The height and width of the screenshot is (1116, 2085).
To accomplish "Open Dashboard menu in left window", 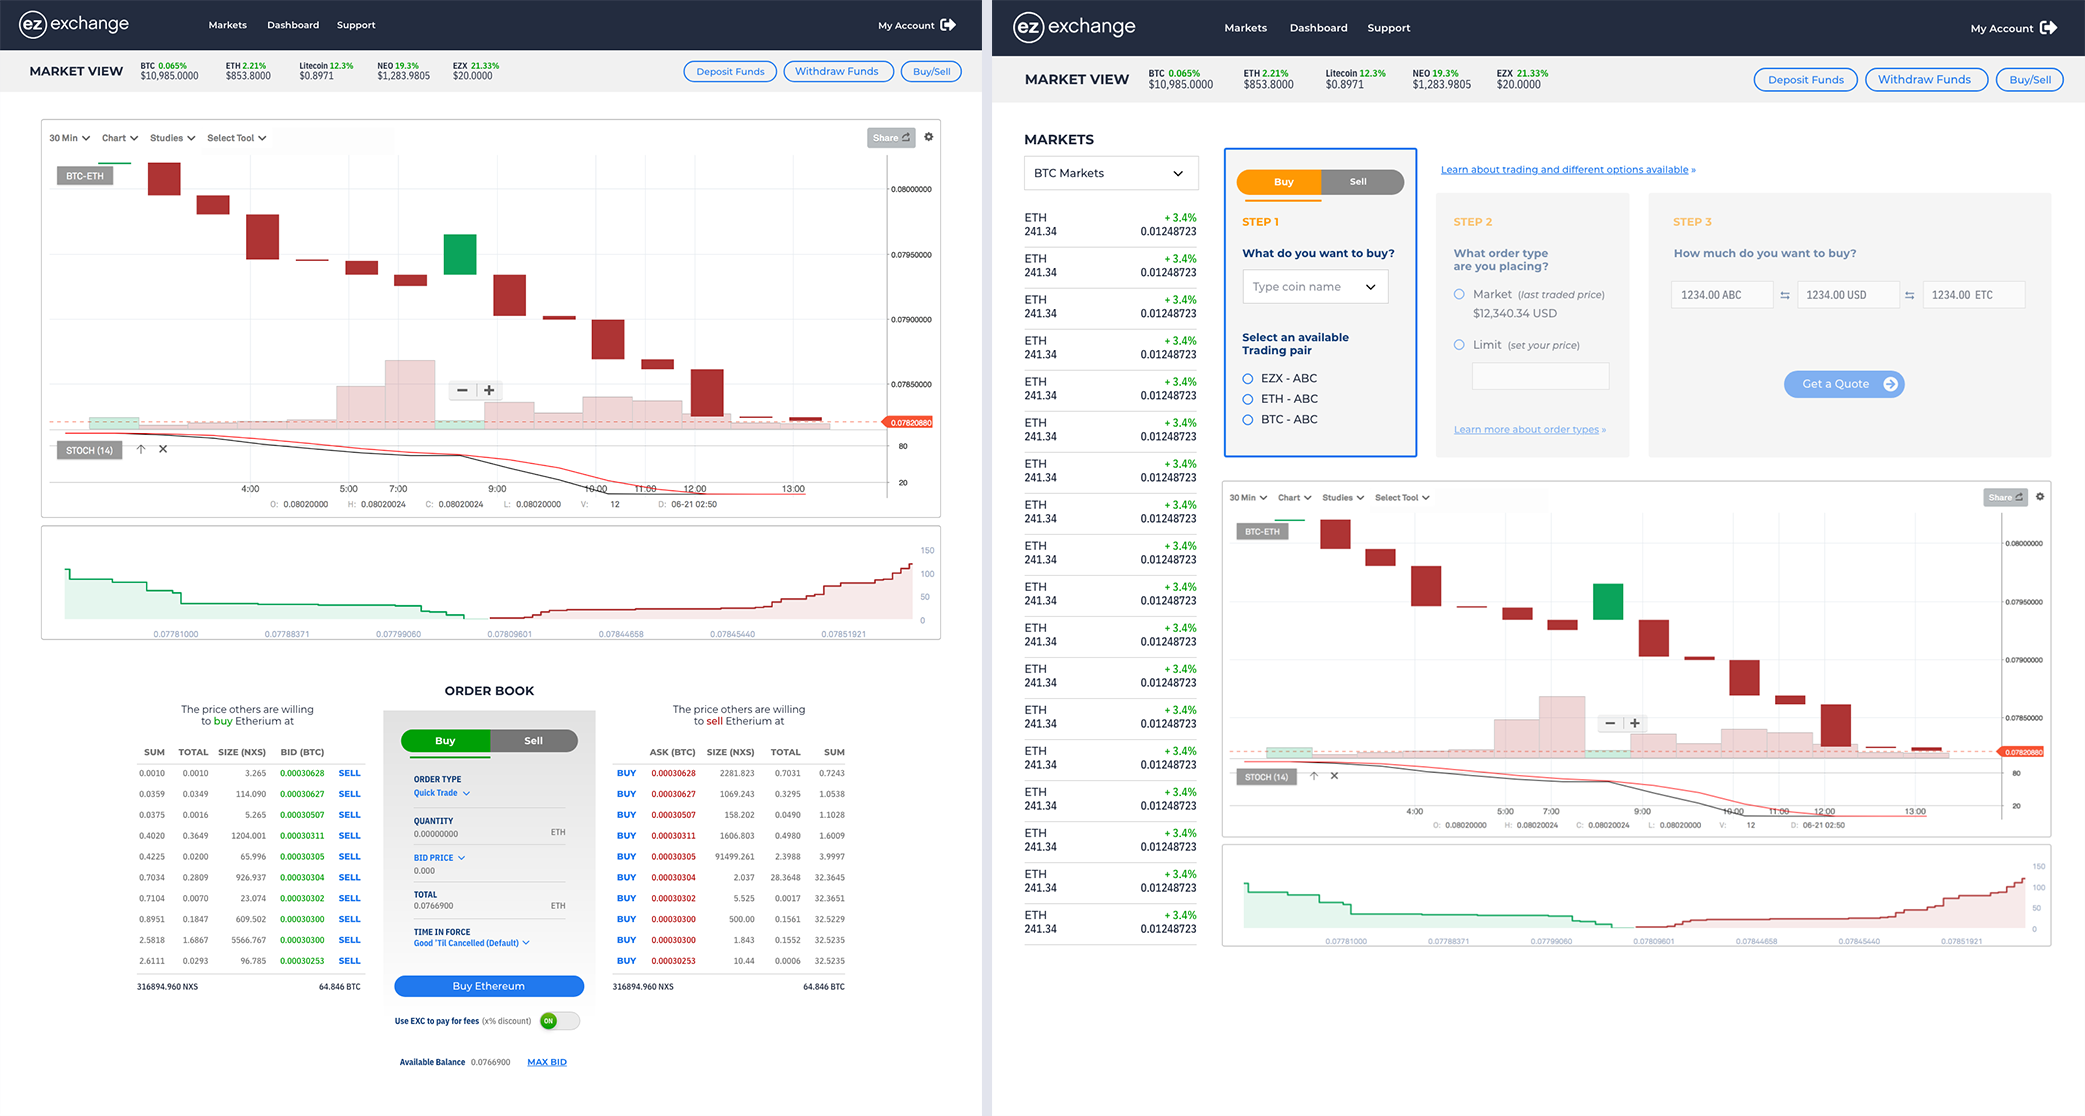I will pyautogui.click(x=293, y=25).
